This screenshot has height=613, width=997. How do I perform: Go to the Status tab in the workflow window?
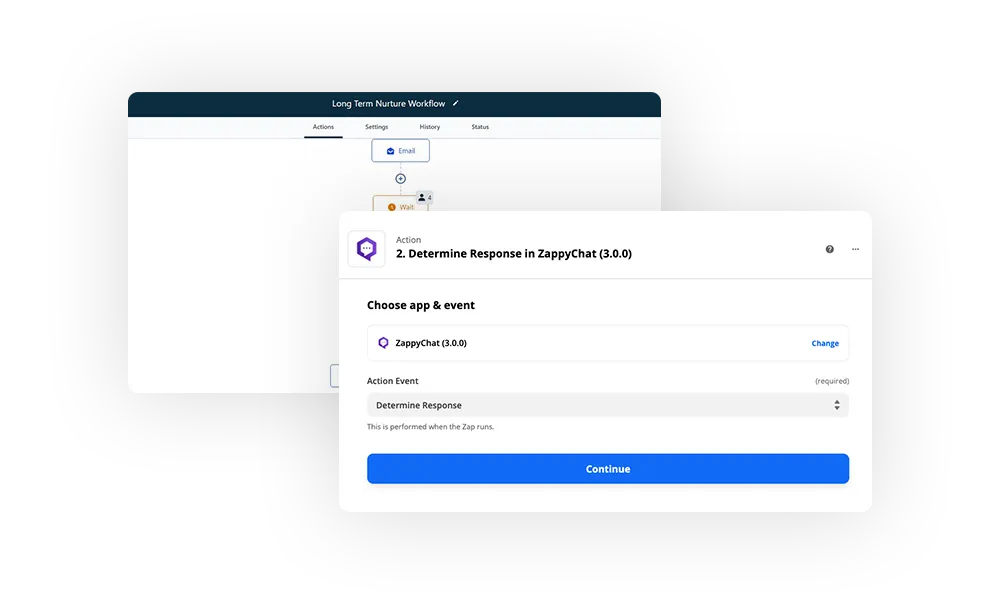(x=480, y=127)
